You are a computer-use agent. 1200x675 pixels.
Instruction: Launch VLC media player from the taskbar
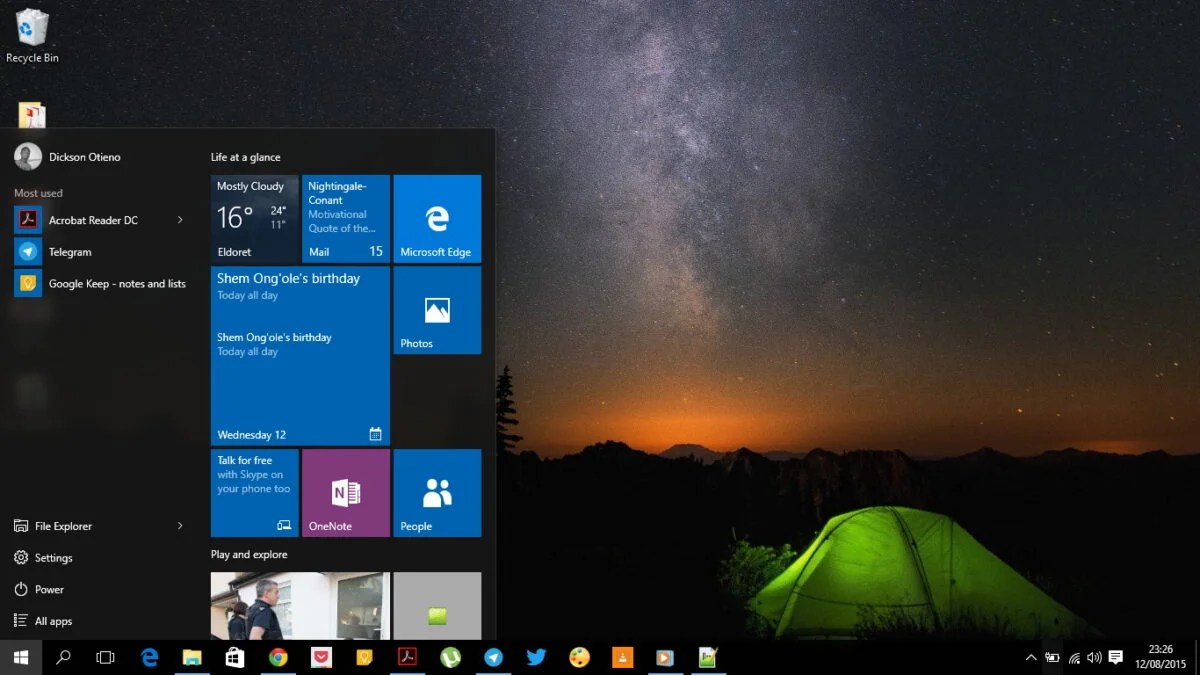tap(622, 657)
